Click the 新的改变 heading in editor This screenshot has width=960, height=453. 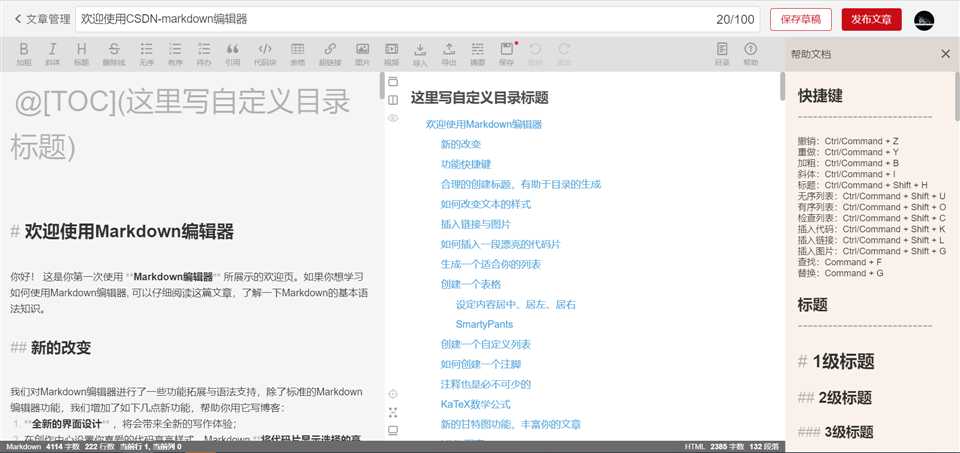[x=51, y=348]
